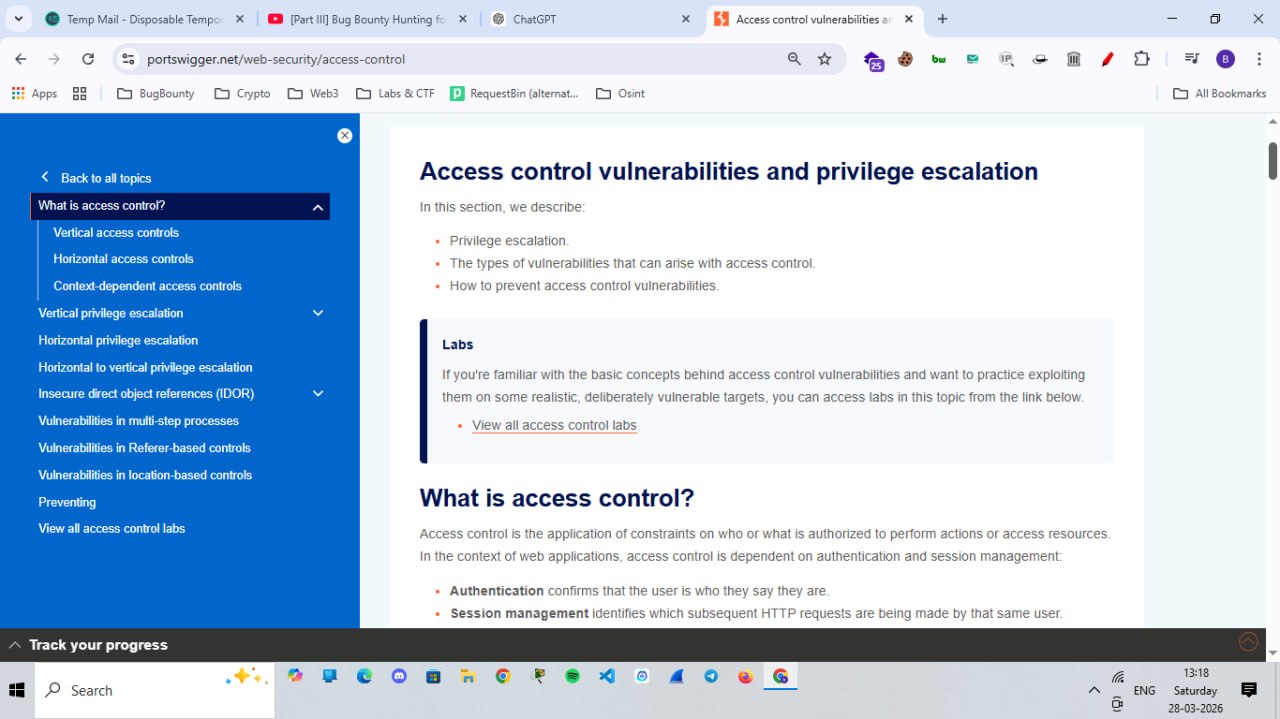Open the Chrome profile 'B' avatar
The width and height of the screenshot is (1280, 719).
tap(1225, 59)
